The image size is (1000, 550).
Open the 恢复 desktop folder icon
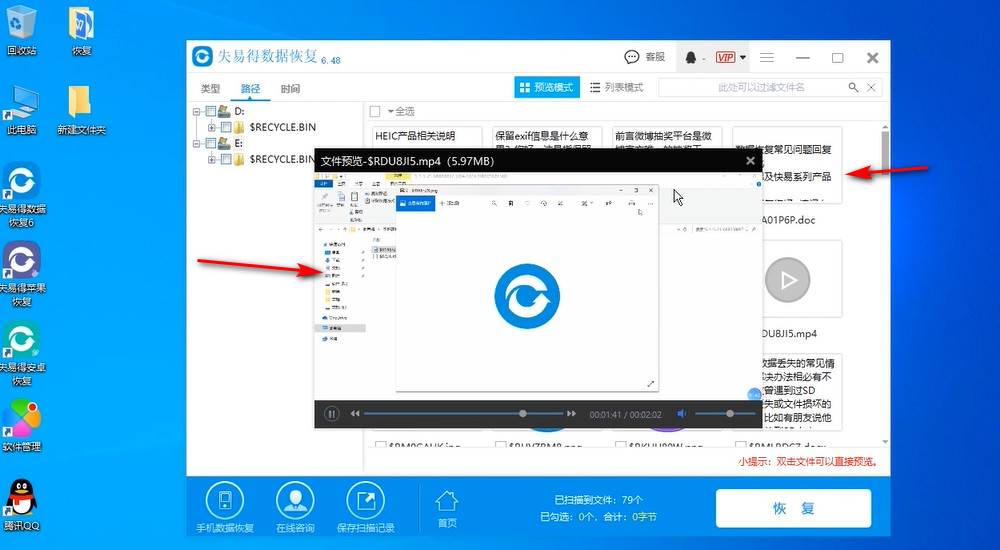[81, 30]
